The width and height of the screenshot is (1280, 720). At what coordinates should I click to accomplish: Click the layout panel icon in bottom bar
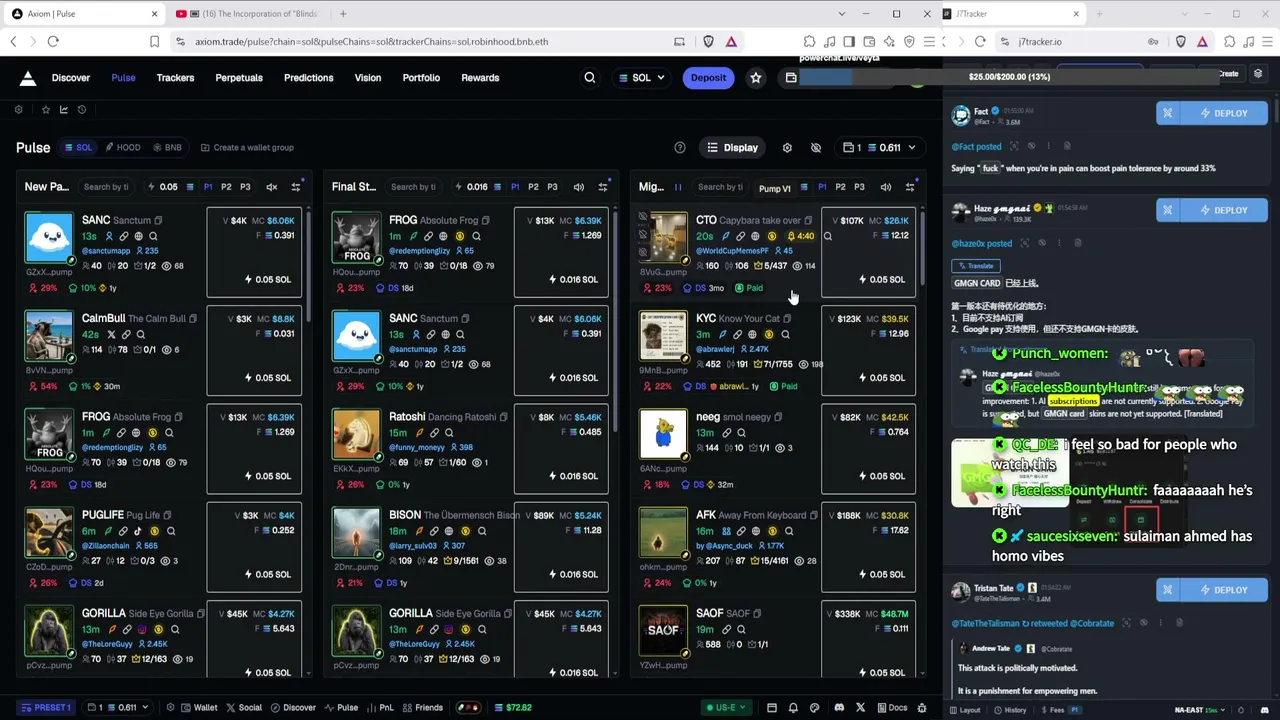[772, 708]
